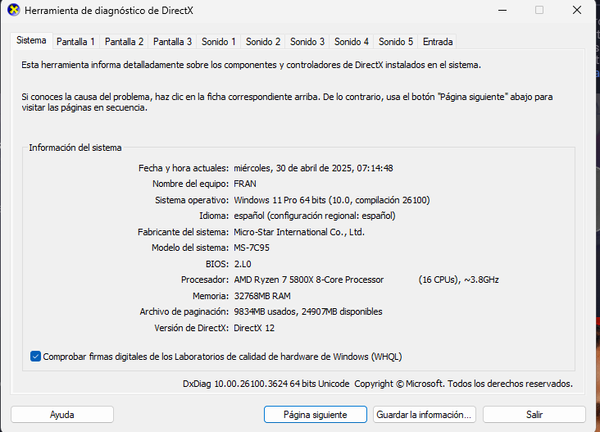Click the DirectX icon in the title bar
Screen dimensions: 600x432
(x=11, y=11)
